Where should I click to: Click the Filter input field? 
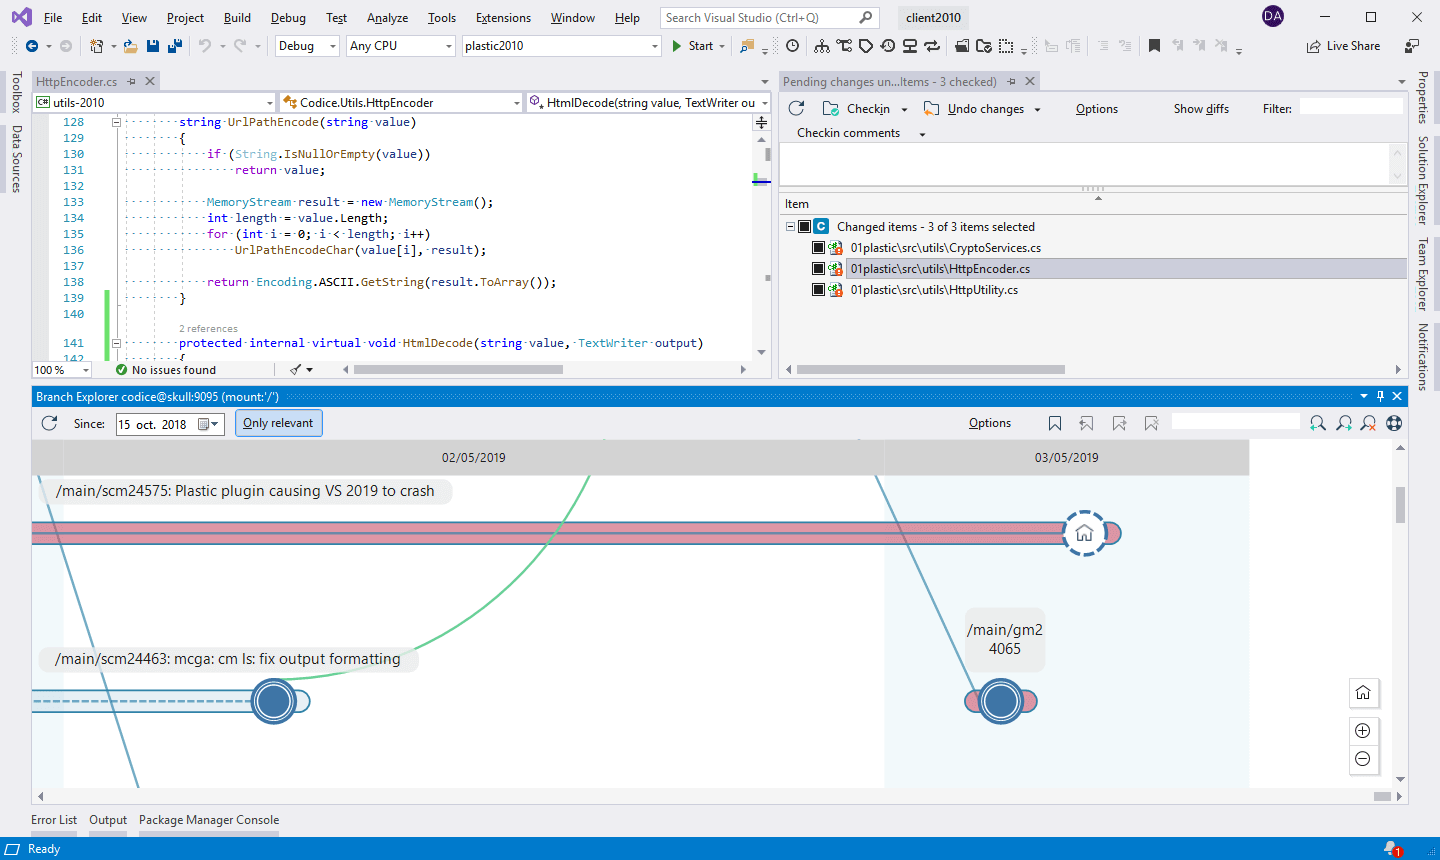(1350, 108)
